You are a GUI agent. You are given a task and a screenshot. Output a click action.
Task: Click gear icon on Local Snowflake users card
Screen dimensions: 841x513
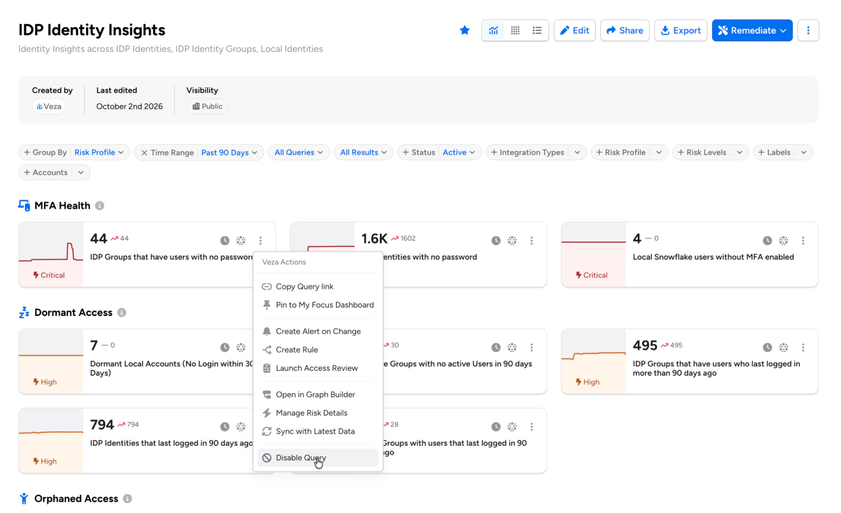click(784, 240)
